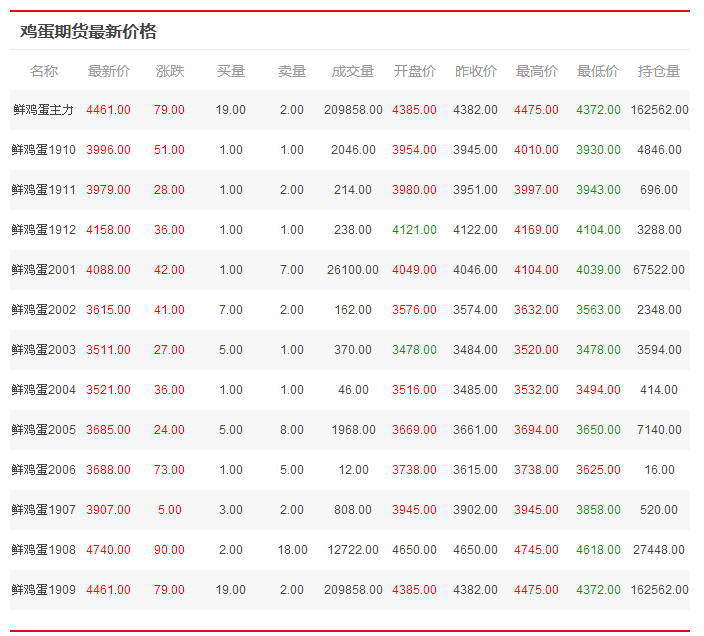The image size is (704, 636).
Task: Open the 鲜鸡蛋1911 contract row
Action: point(43,190)
